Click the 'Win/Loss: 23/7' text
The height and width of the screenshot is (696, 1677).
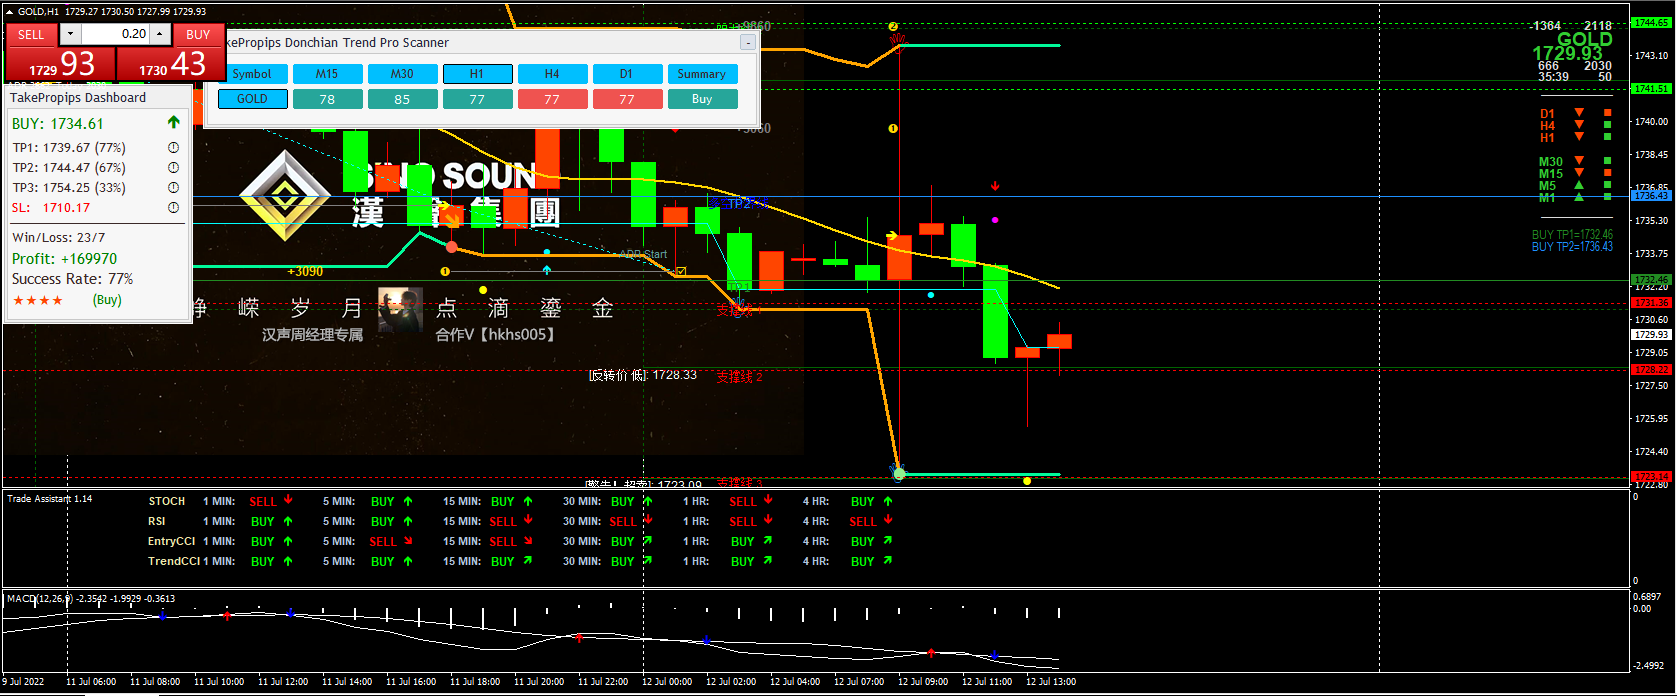pos(58,238)
